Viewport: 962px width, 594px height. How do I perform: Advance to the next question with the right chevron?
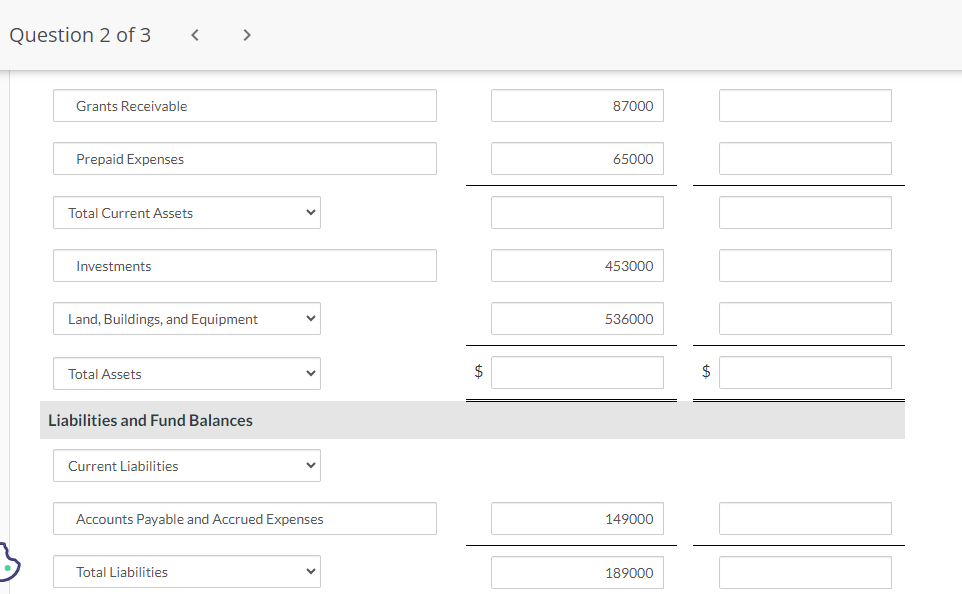tap(246, 34)
